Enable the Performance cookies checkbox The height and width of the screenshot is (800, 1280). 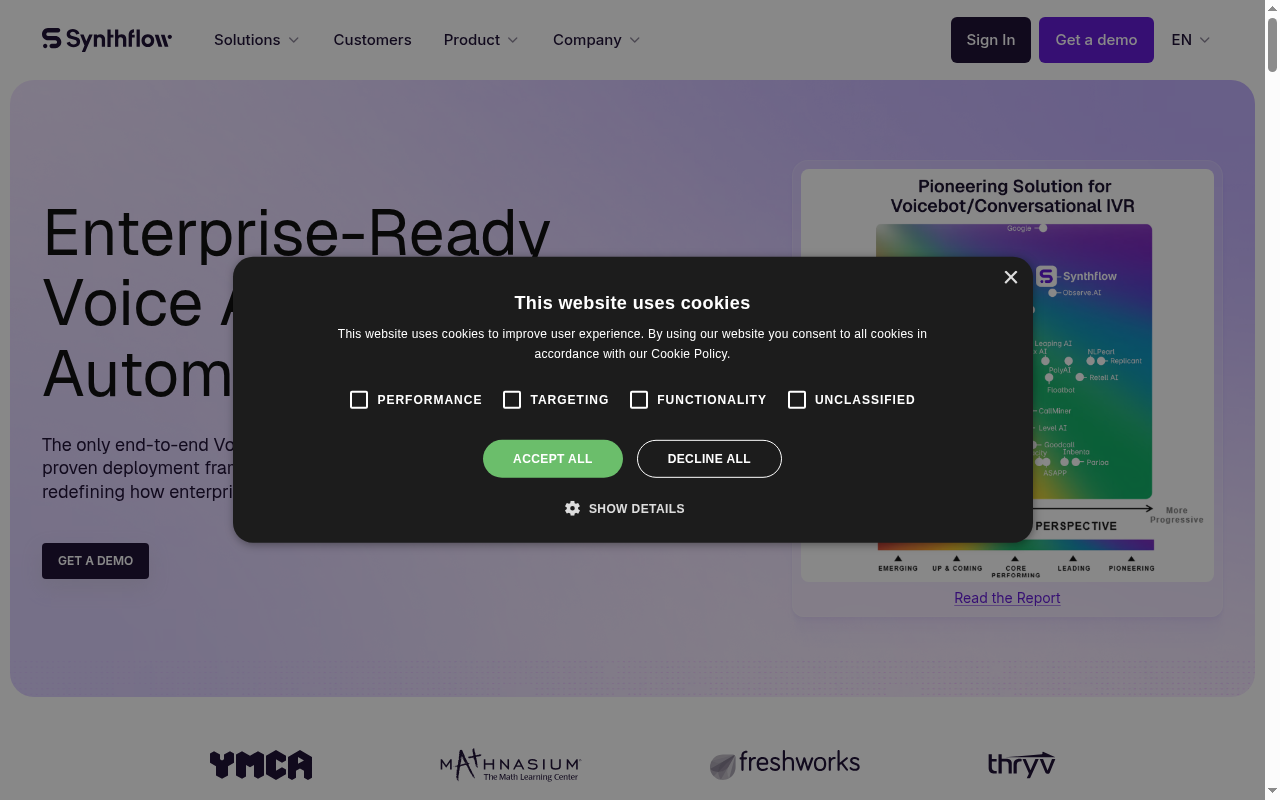pyautogui.click(x=359, y=400)
